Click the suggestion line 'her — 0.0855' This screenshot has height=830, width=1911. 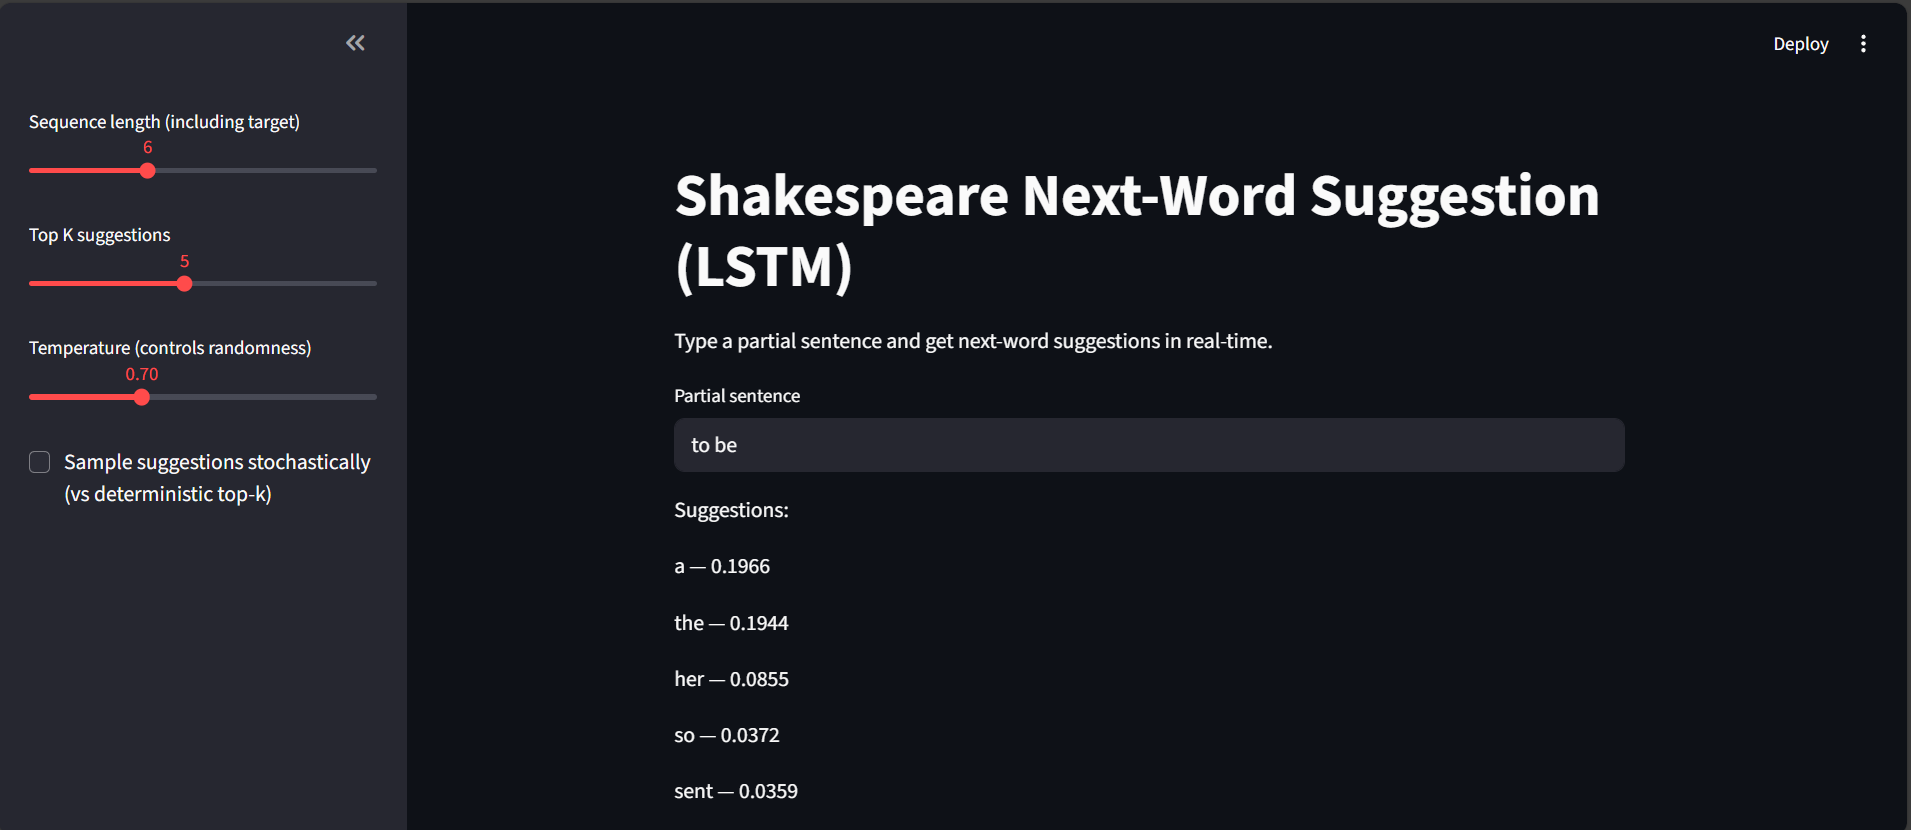[731, 678]
